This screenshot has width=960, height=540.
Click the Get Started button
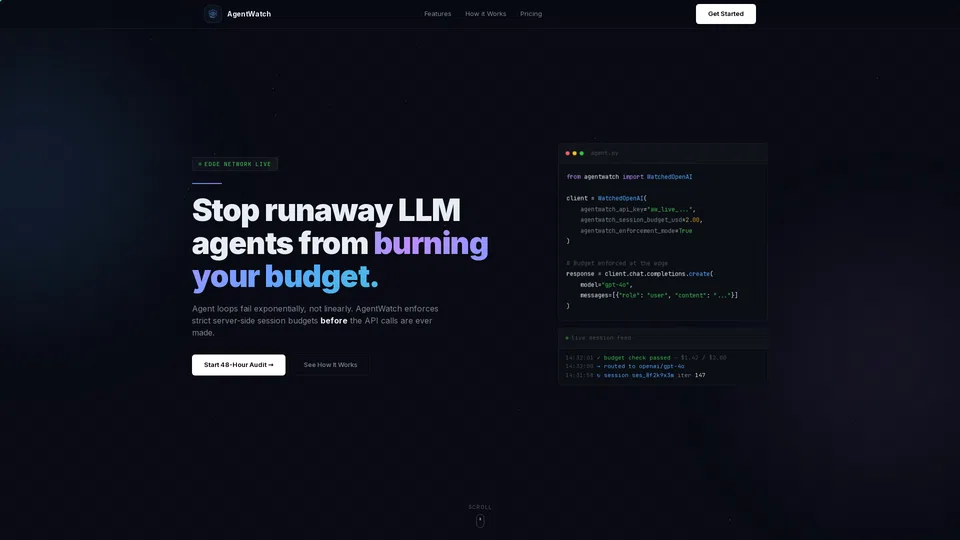(x=726, y=14)
